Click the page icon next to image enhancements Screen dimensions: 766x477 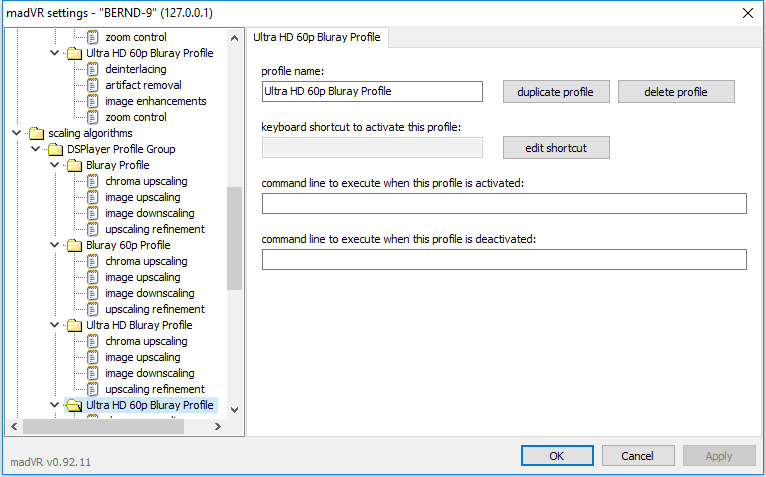[92, 102]
